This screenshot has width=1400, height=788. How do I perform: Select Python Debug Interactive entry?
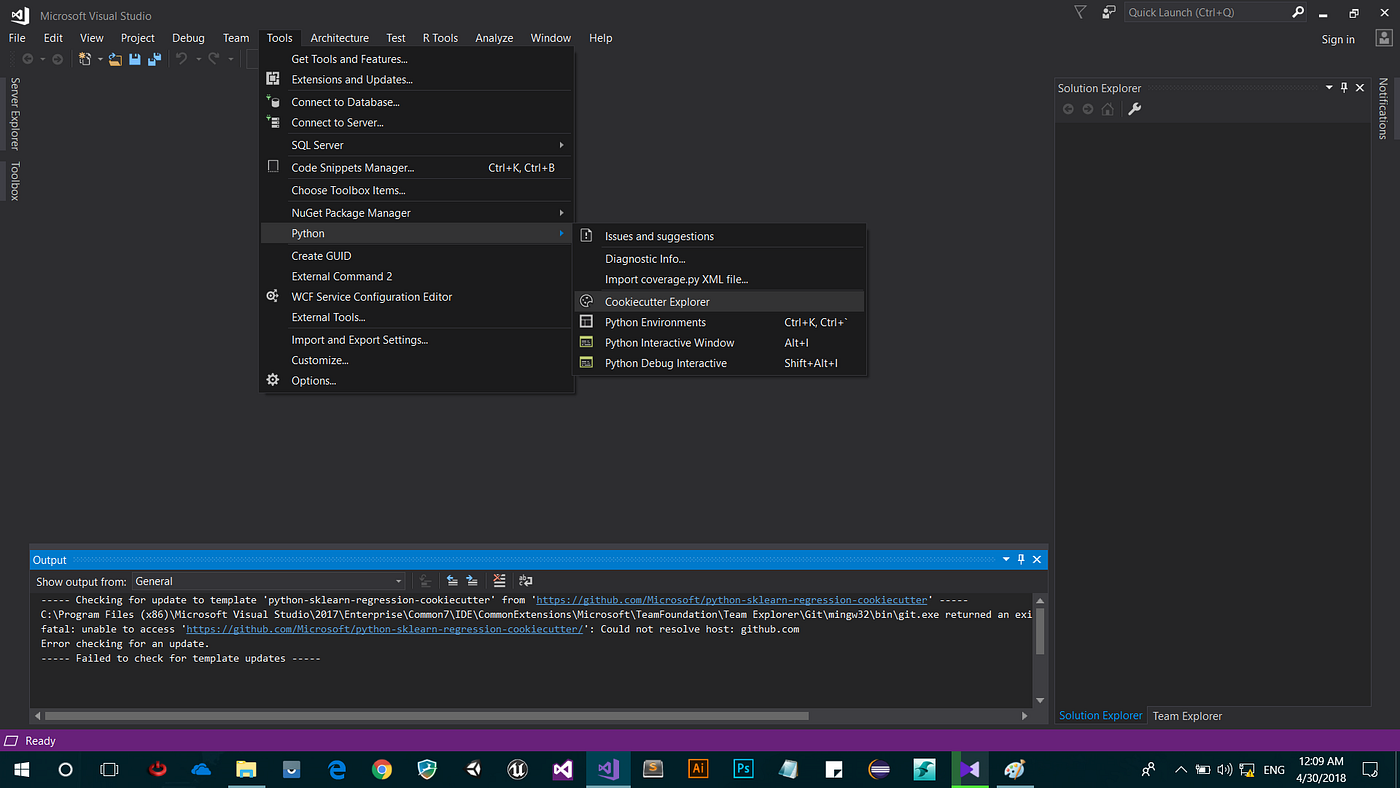pos(719,363)
